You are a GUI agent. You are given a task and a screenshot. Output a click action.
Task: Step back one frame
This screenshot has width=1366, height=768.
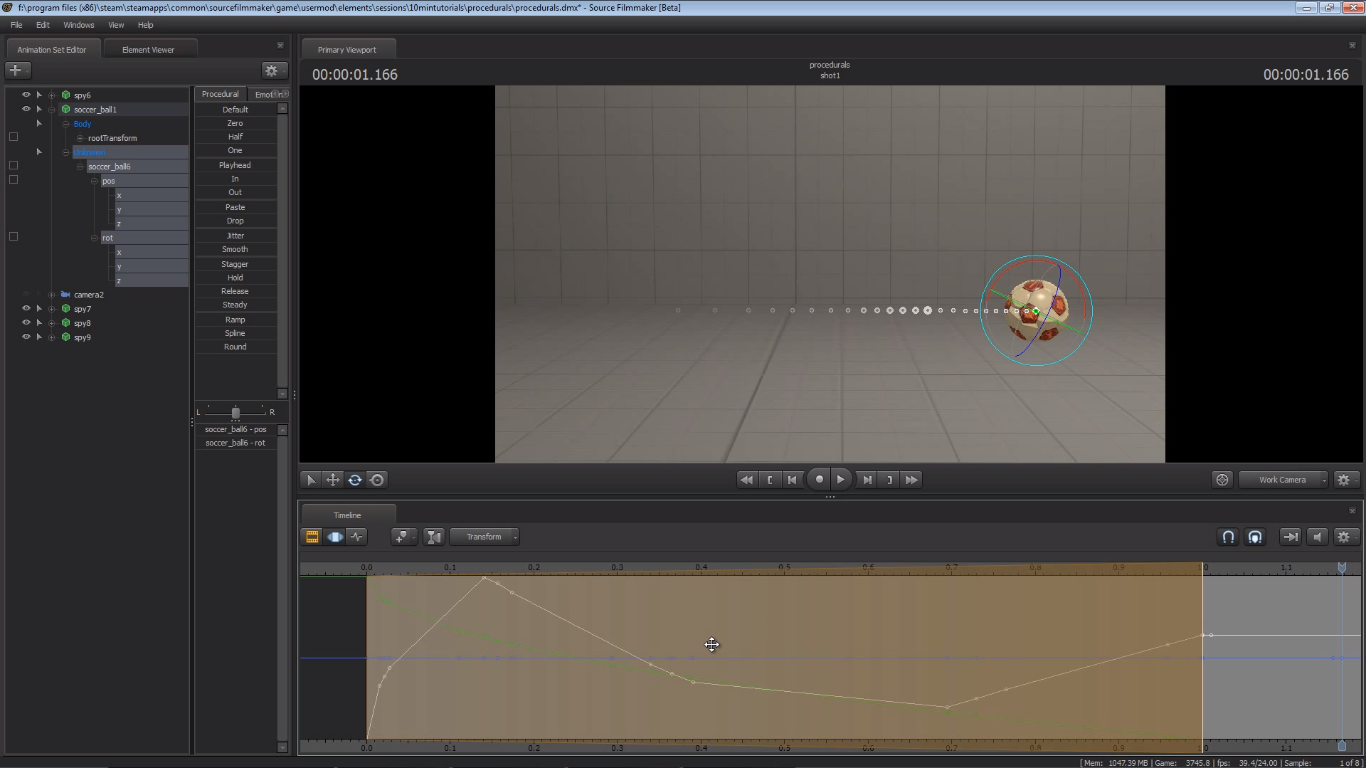tap(792, 480)
